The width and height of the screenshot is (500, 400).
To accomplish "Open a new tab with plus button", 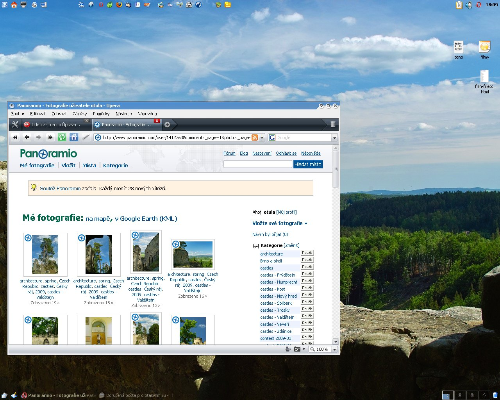I will (x=167, y=124).
